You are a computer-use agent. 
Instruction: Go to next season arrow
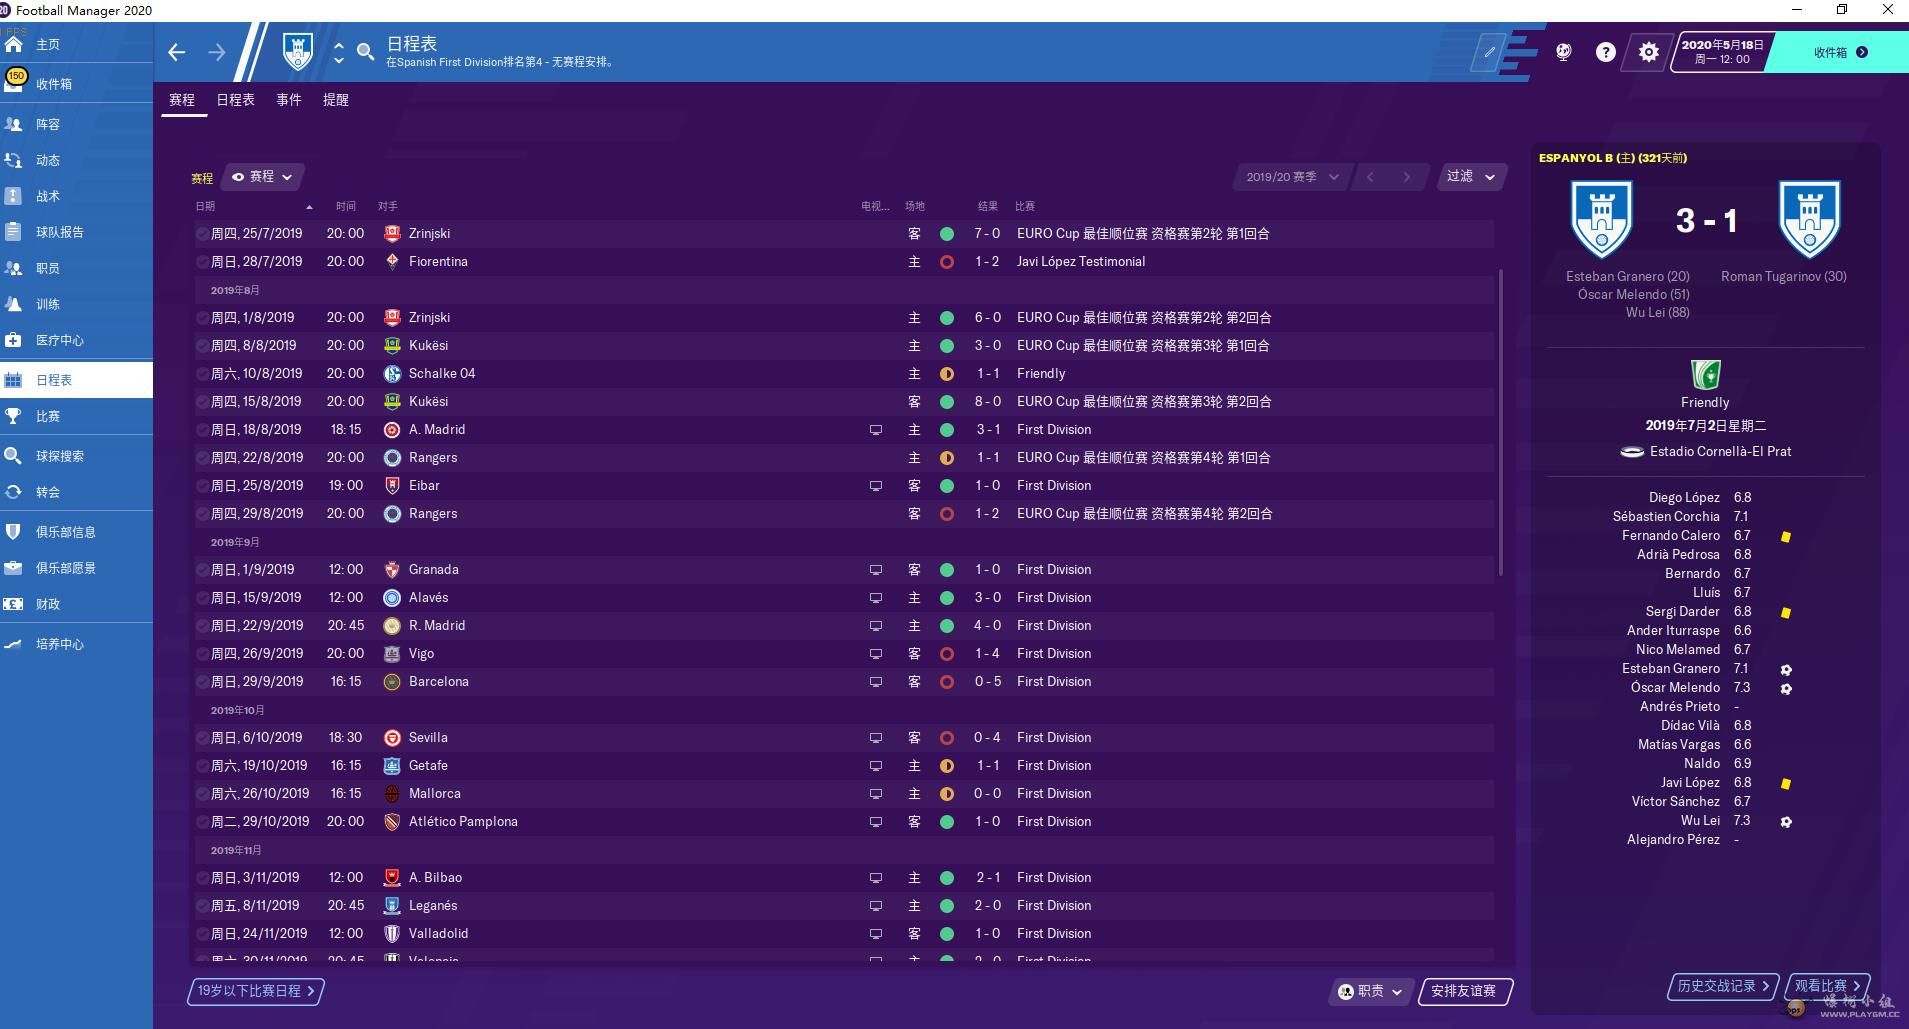1407,177
